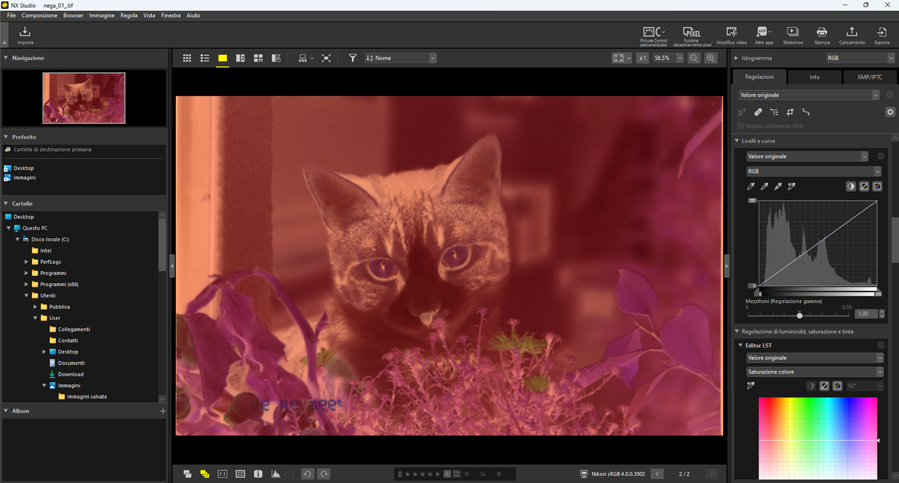
Task: Pick the crop tool in Regolazioni
Action: [x=790, y=112]
